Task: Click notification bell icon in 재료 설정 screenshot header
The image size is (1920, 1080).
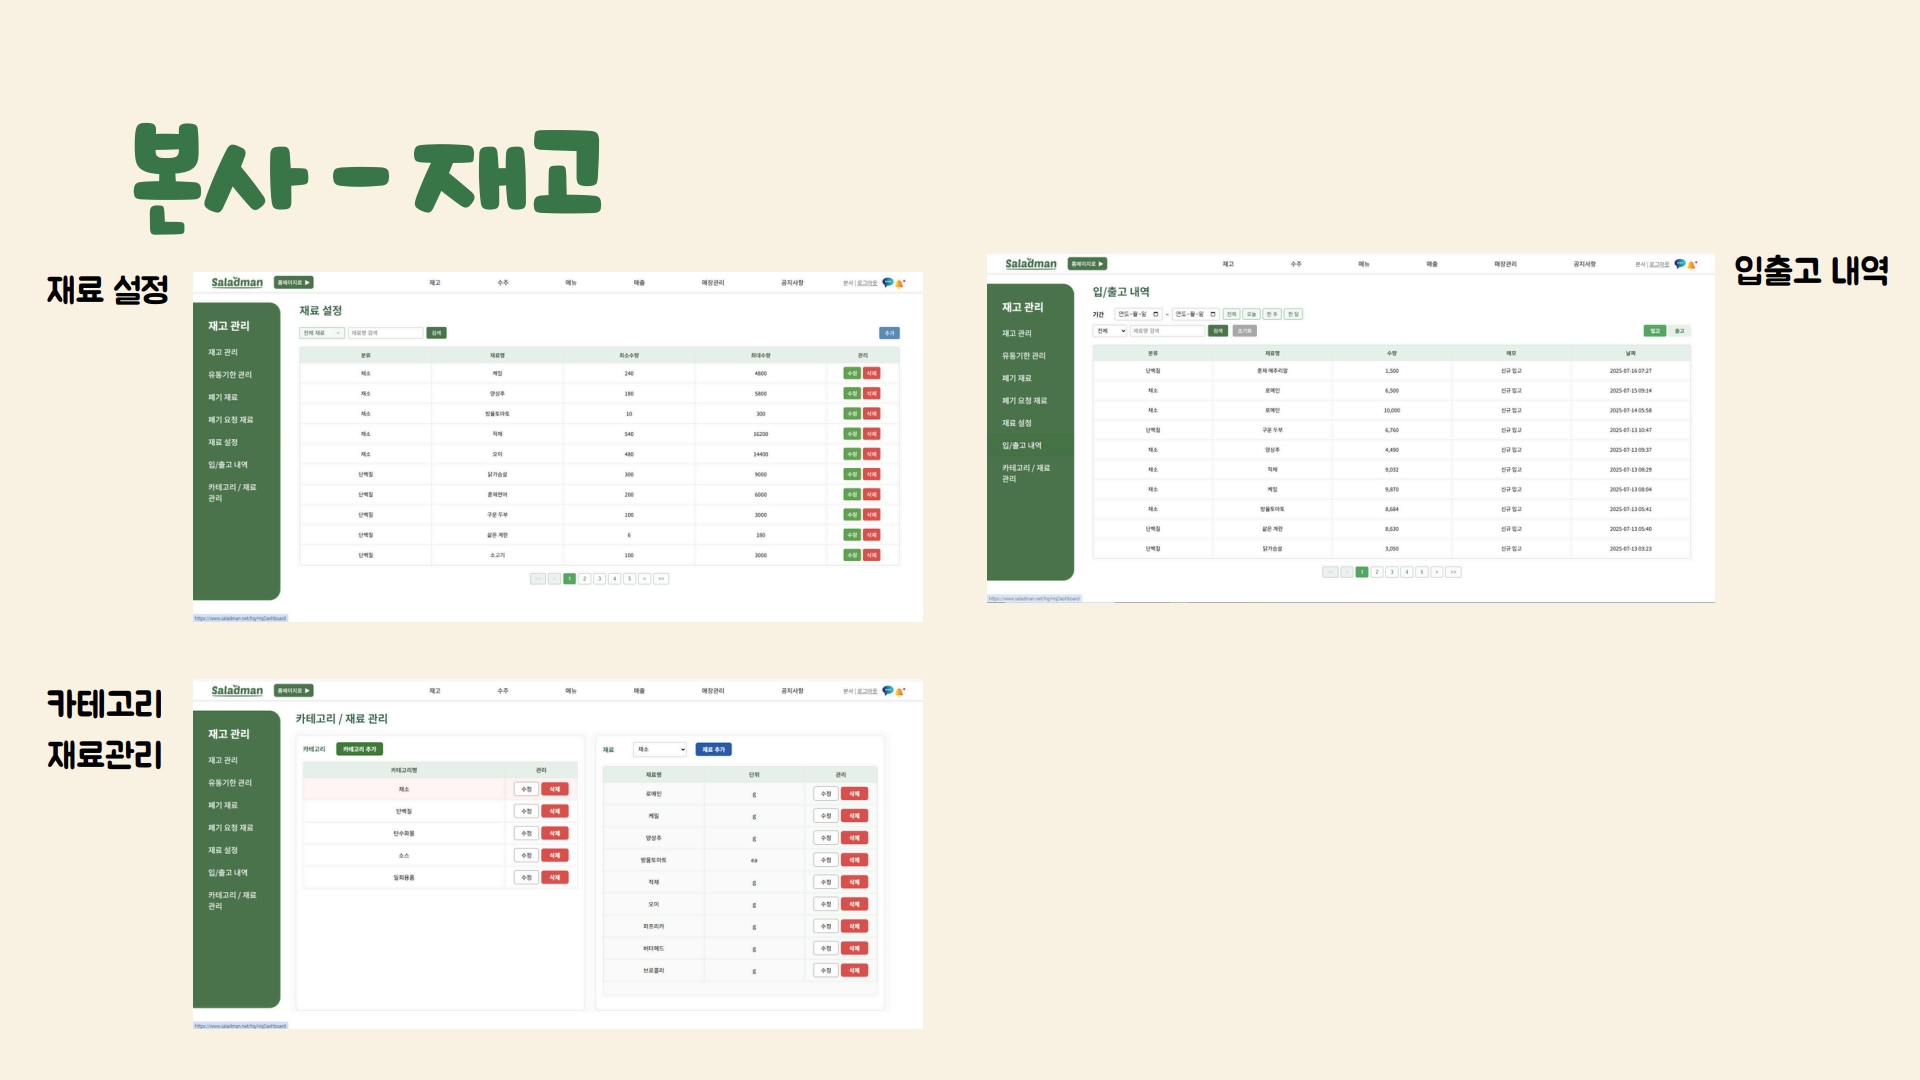Action: click(x=899, y=283)
